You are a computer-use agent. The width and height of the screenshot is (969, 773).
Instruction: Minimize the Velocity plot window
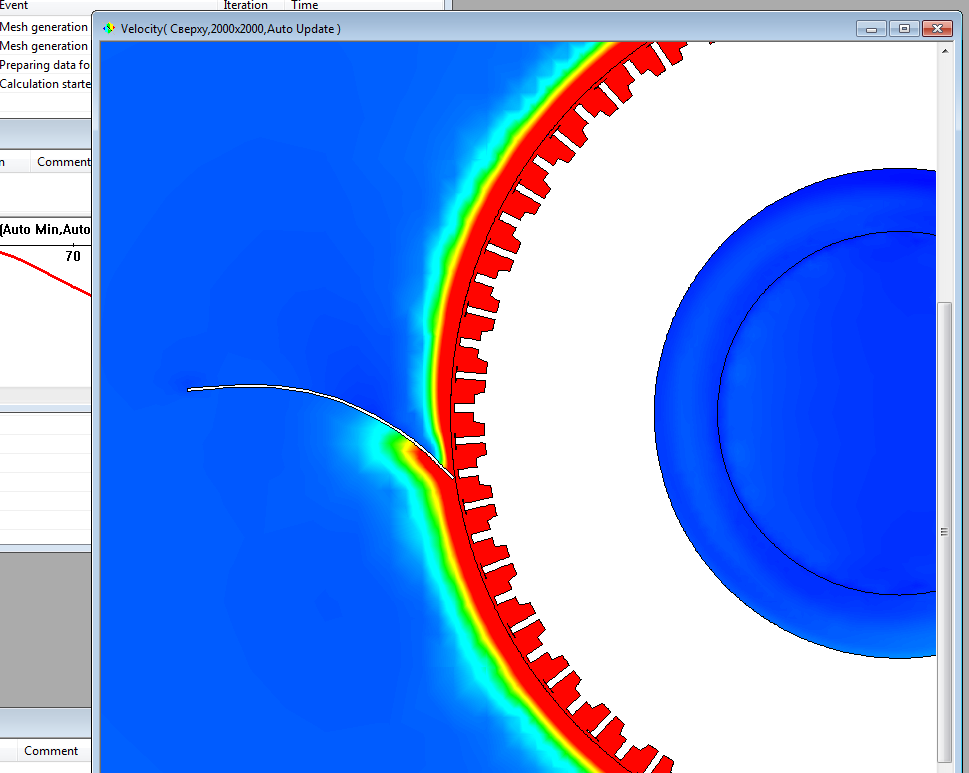tap(872, 29)
